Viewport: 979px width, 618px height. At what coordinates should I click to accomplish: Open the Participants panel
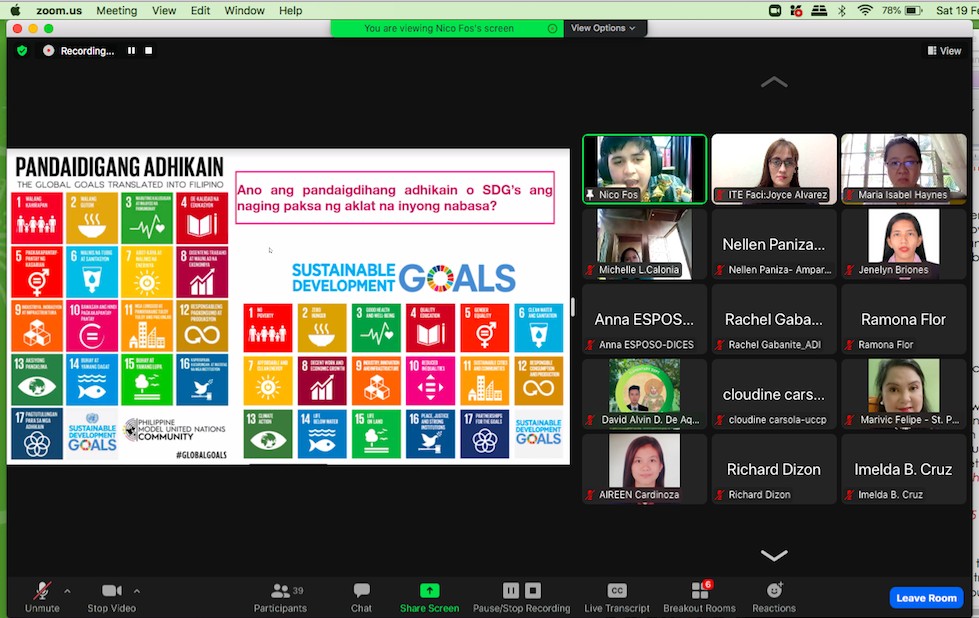(x=280, y=597)
